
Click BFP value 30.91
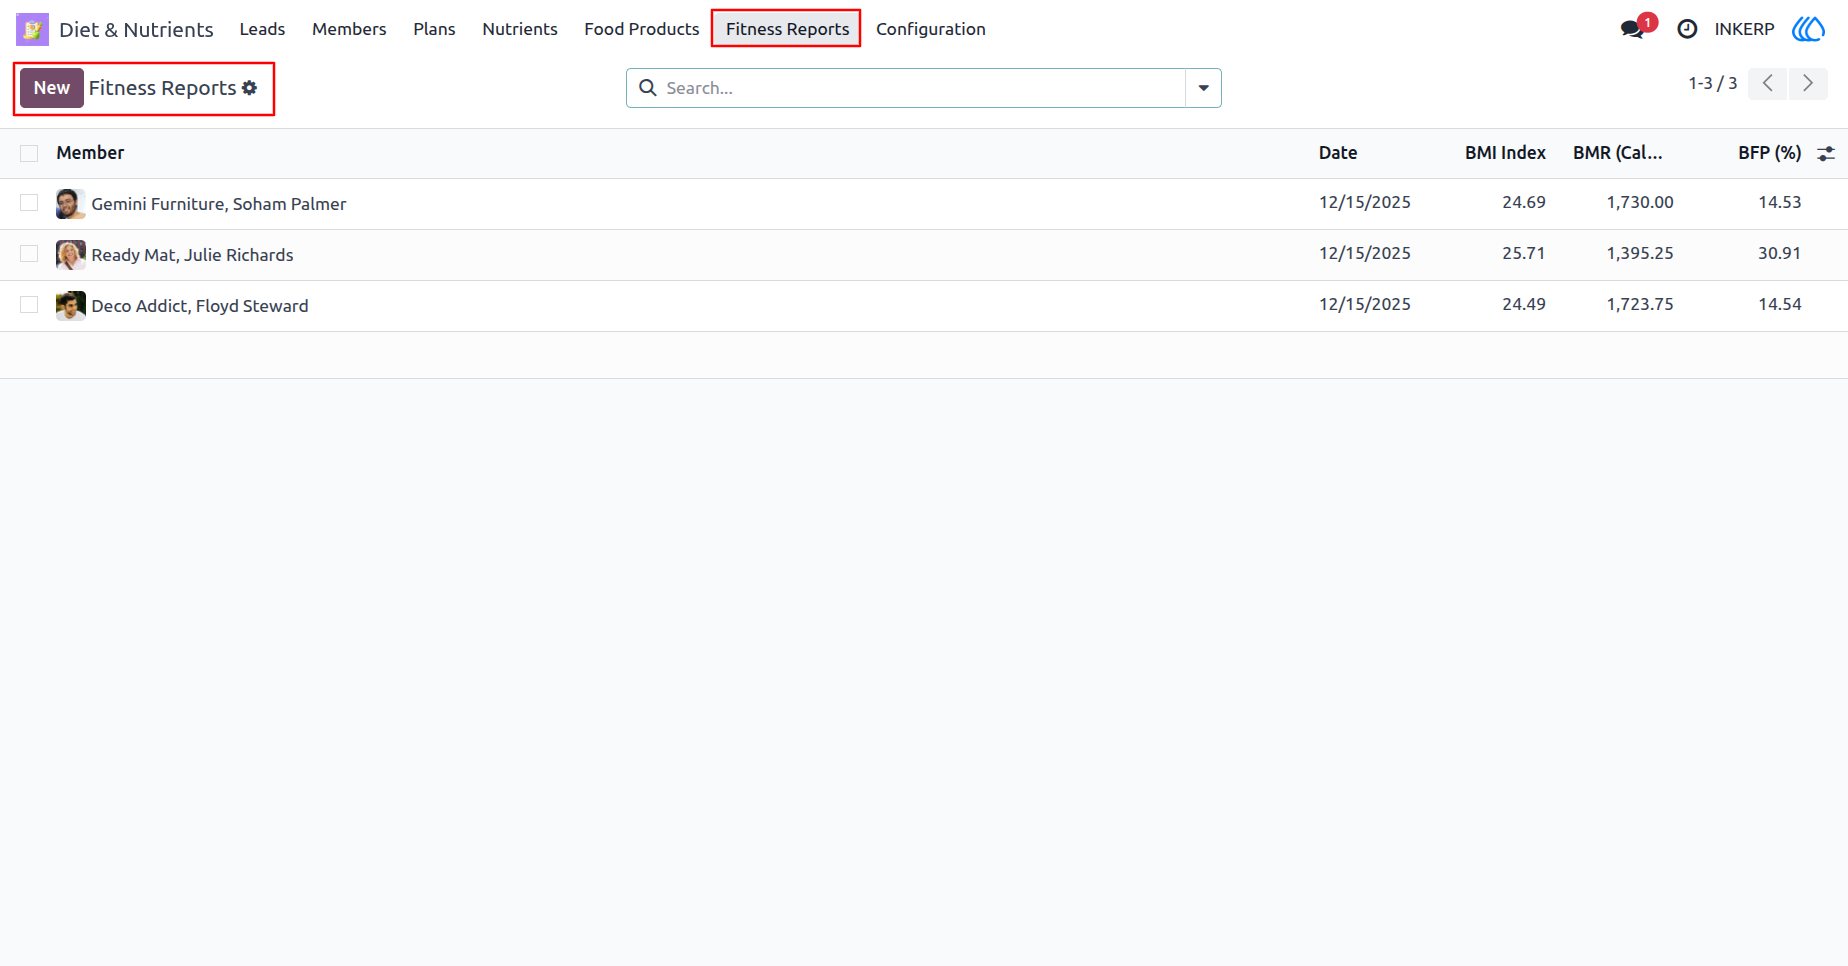(1779, 254)
